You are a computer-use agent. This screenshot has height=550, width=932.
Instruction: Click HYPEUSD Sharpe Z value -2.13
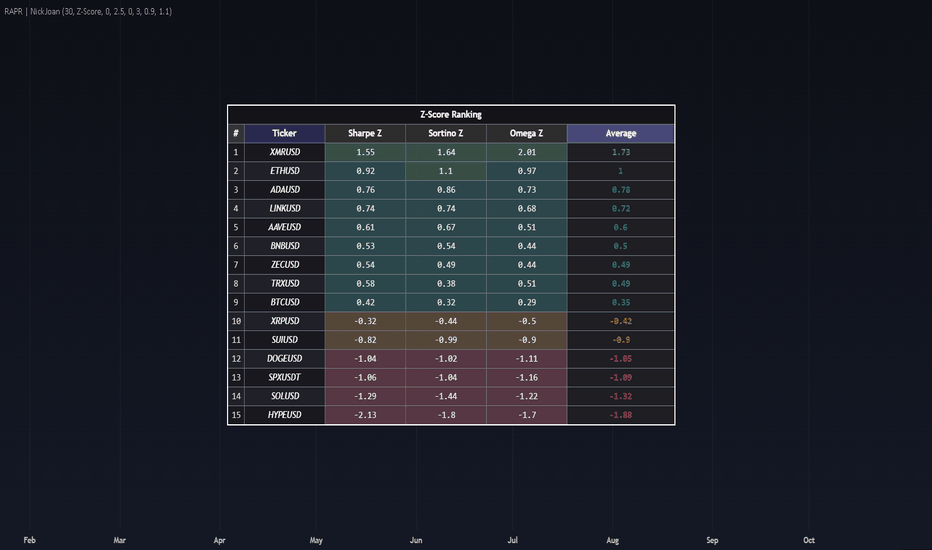pos(365,414)
